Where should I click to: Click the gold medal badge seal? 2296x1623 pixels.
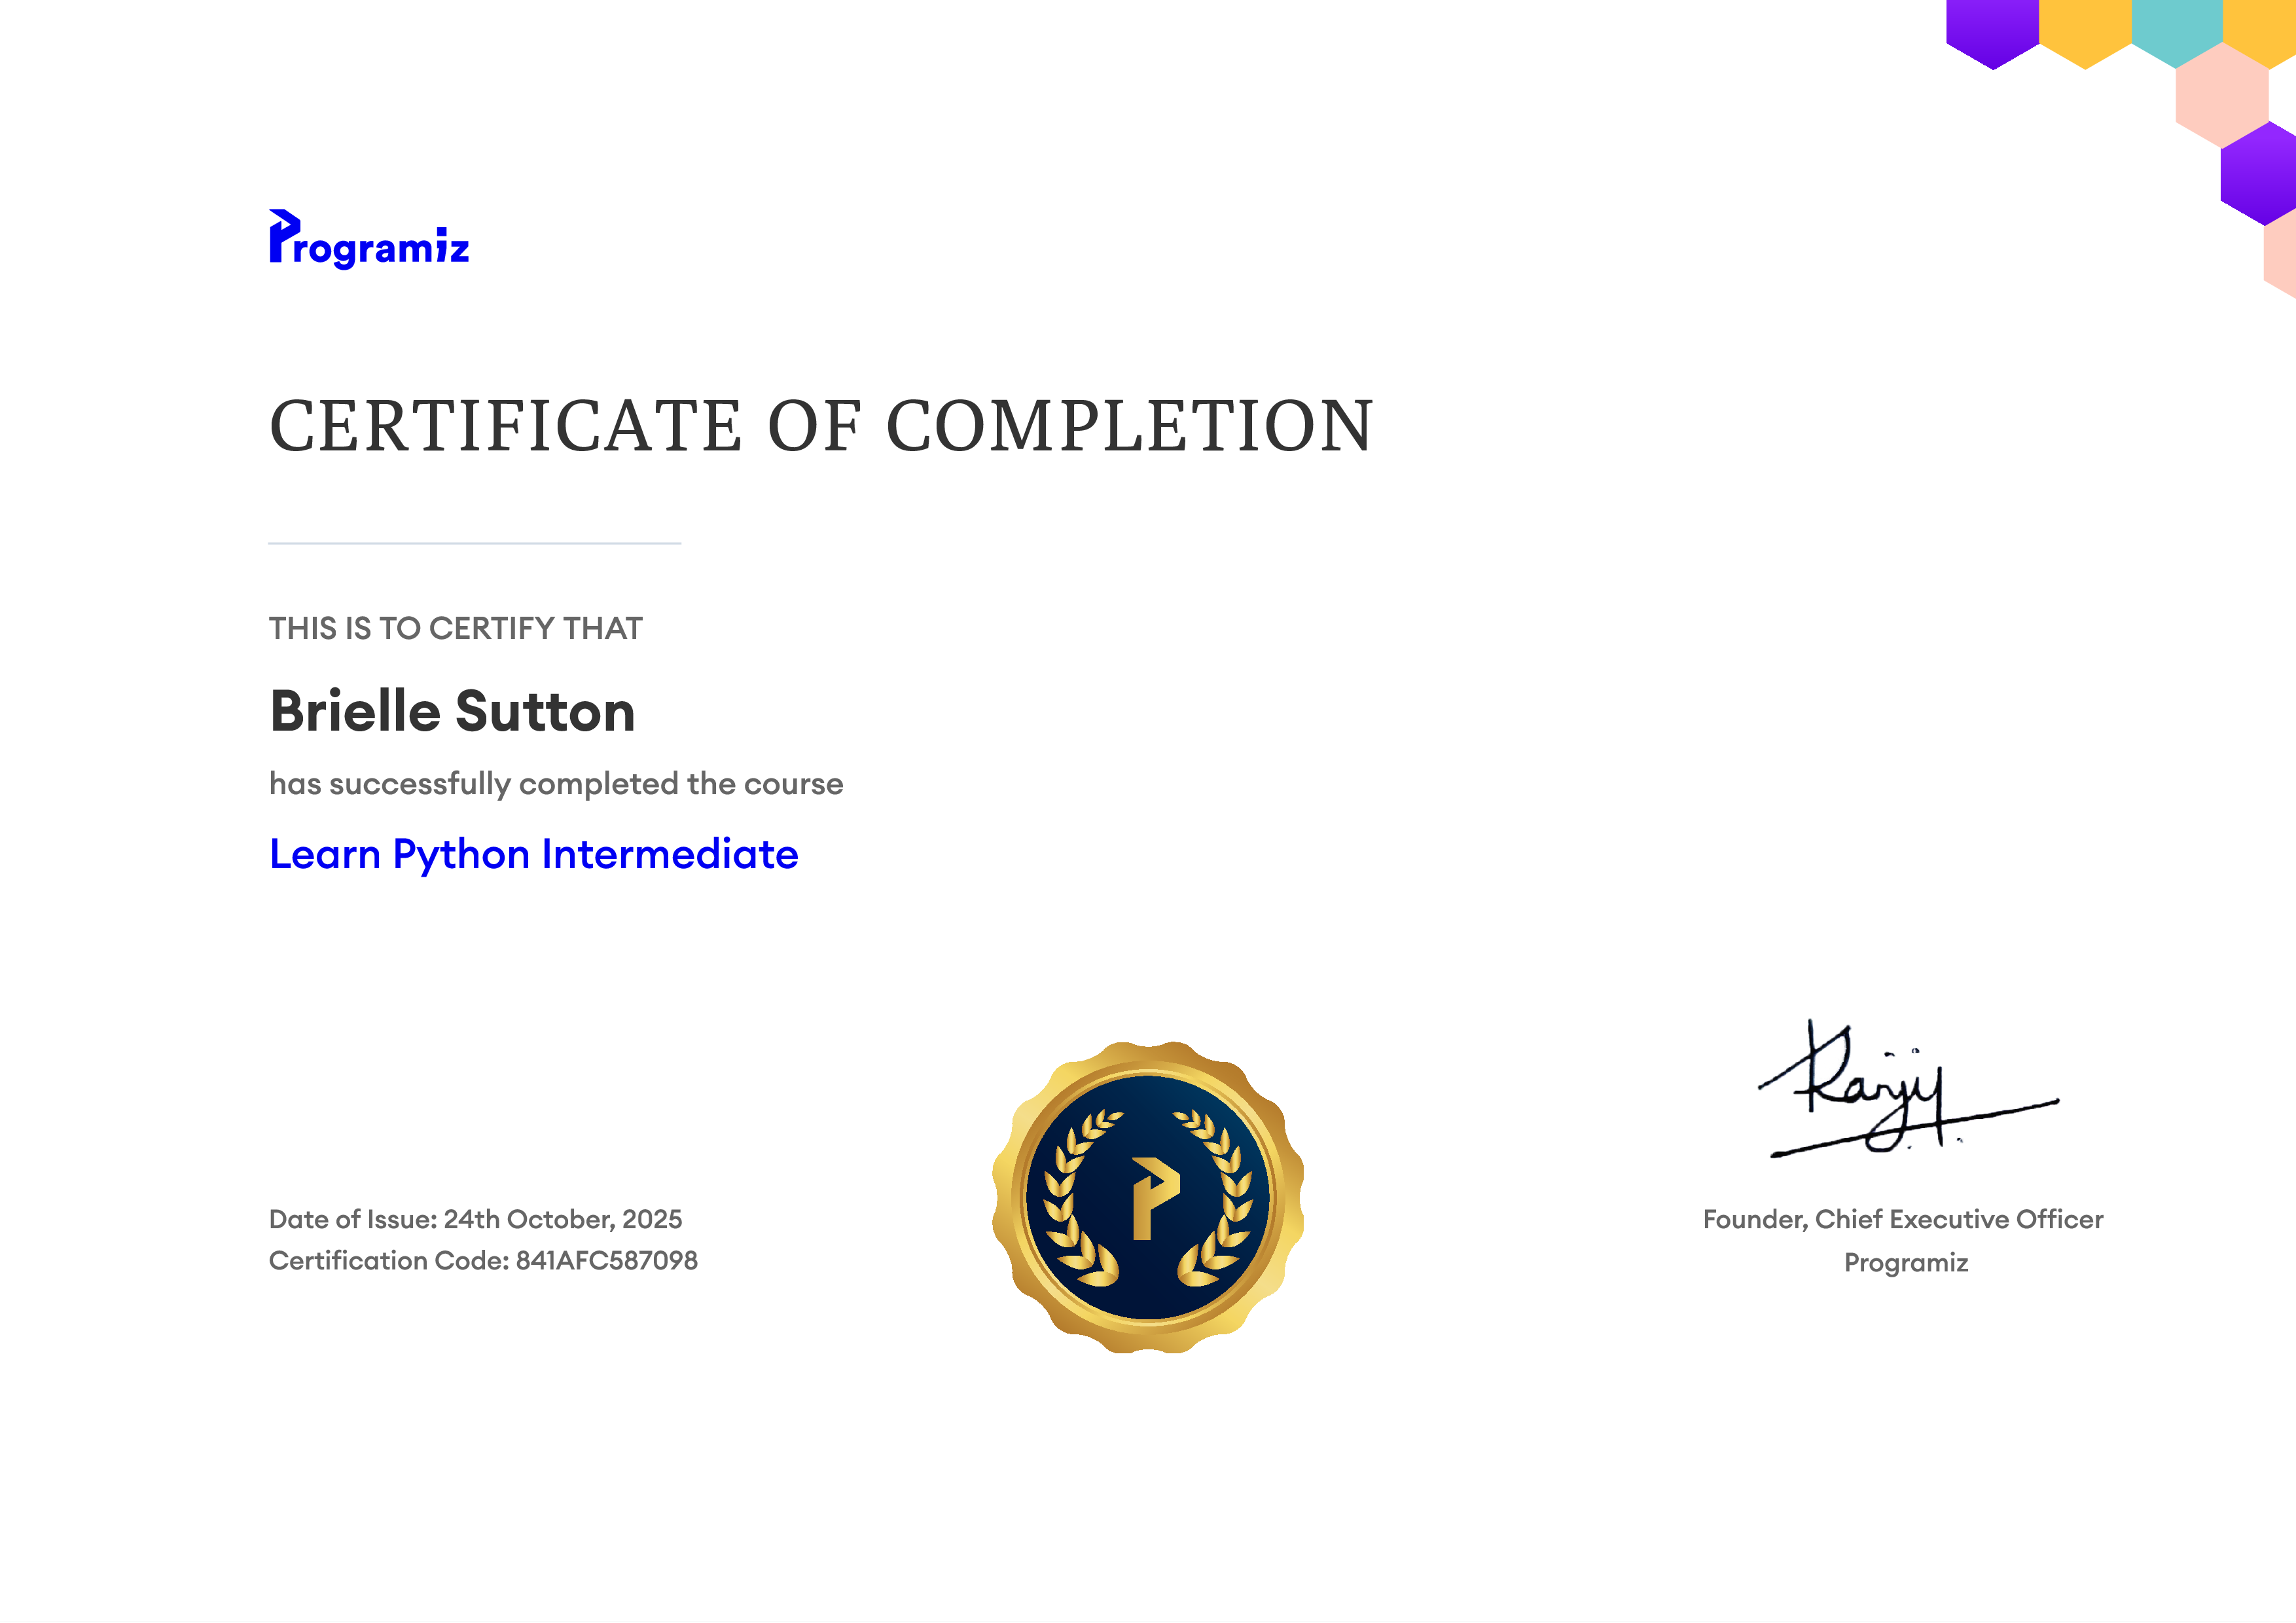1148,1197
